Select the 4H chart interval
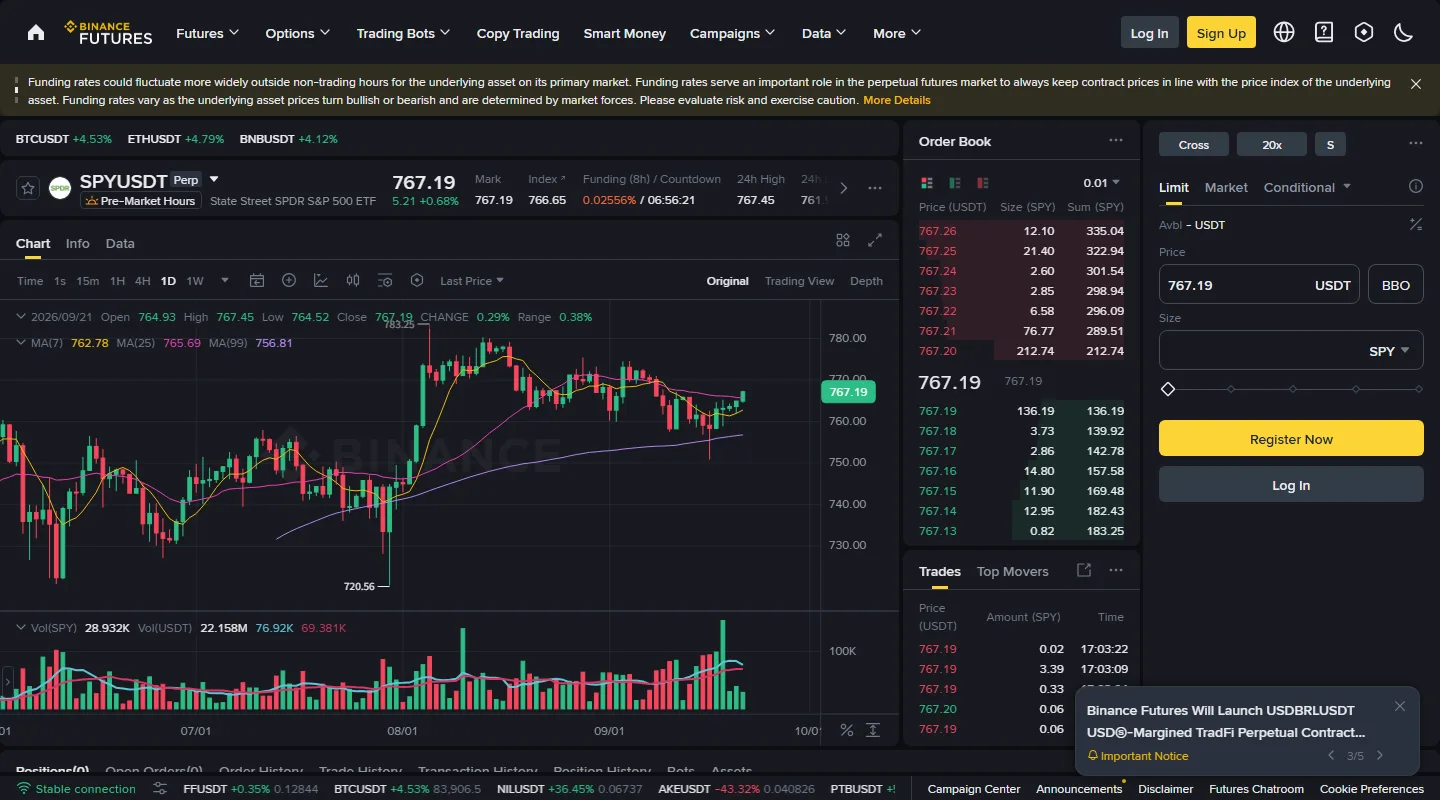 143,281
